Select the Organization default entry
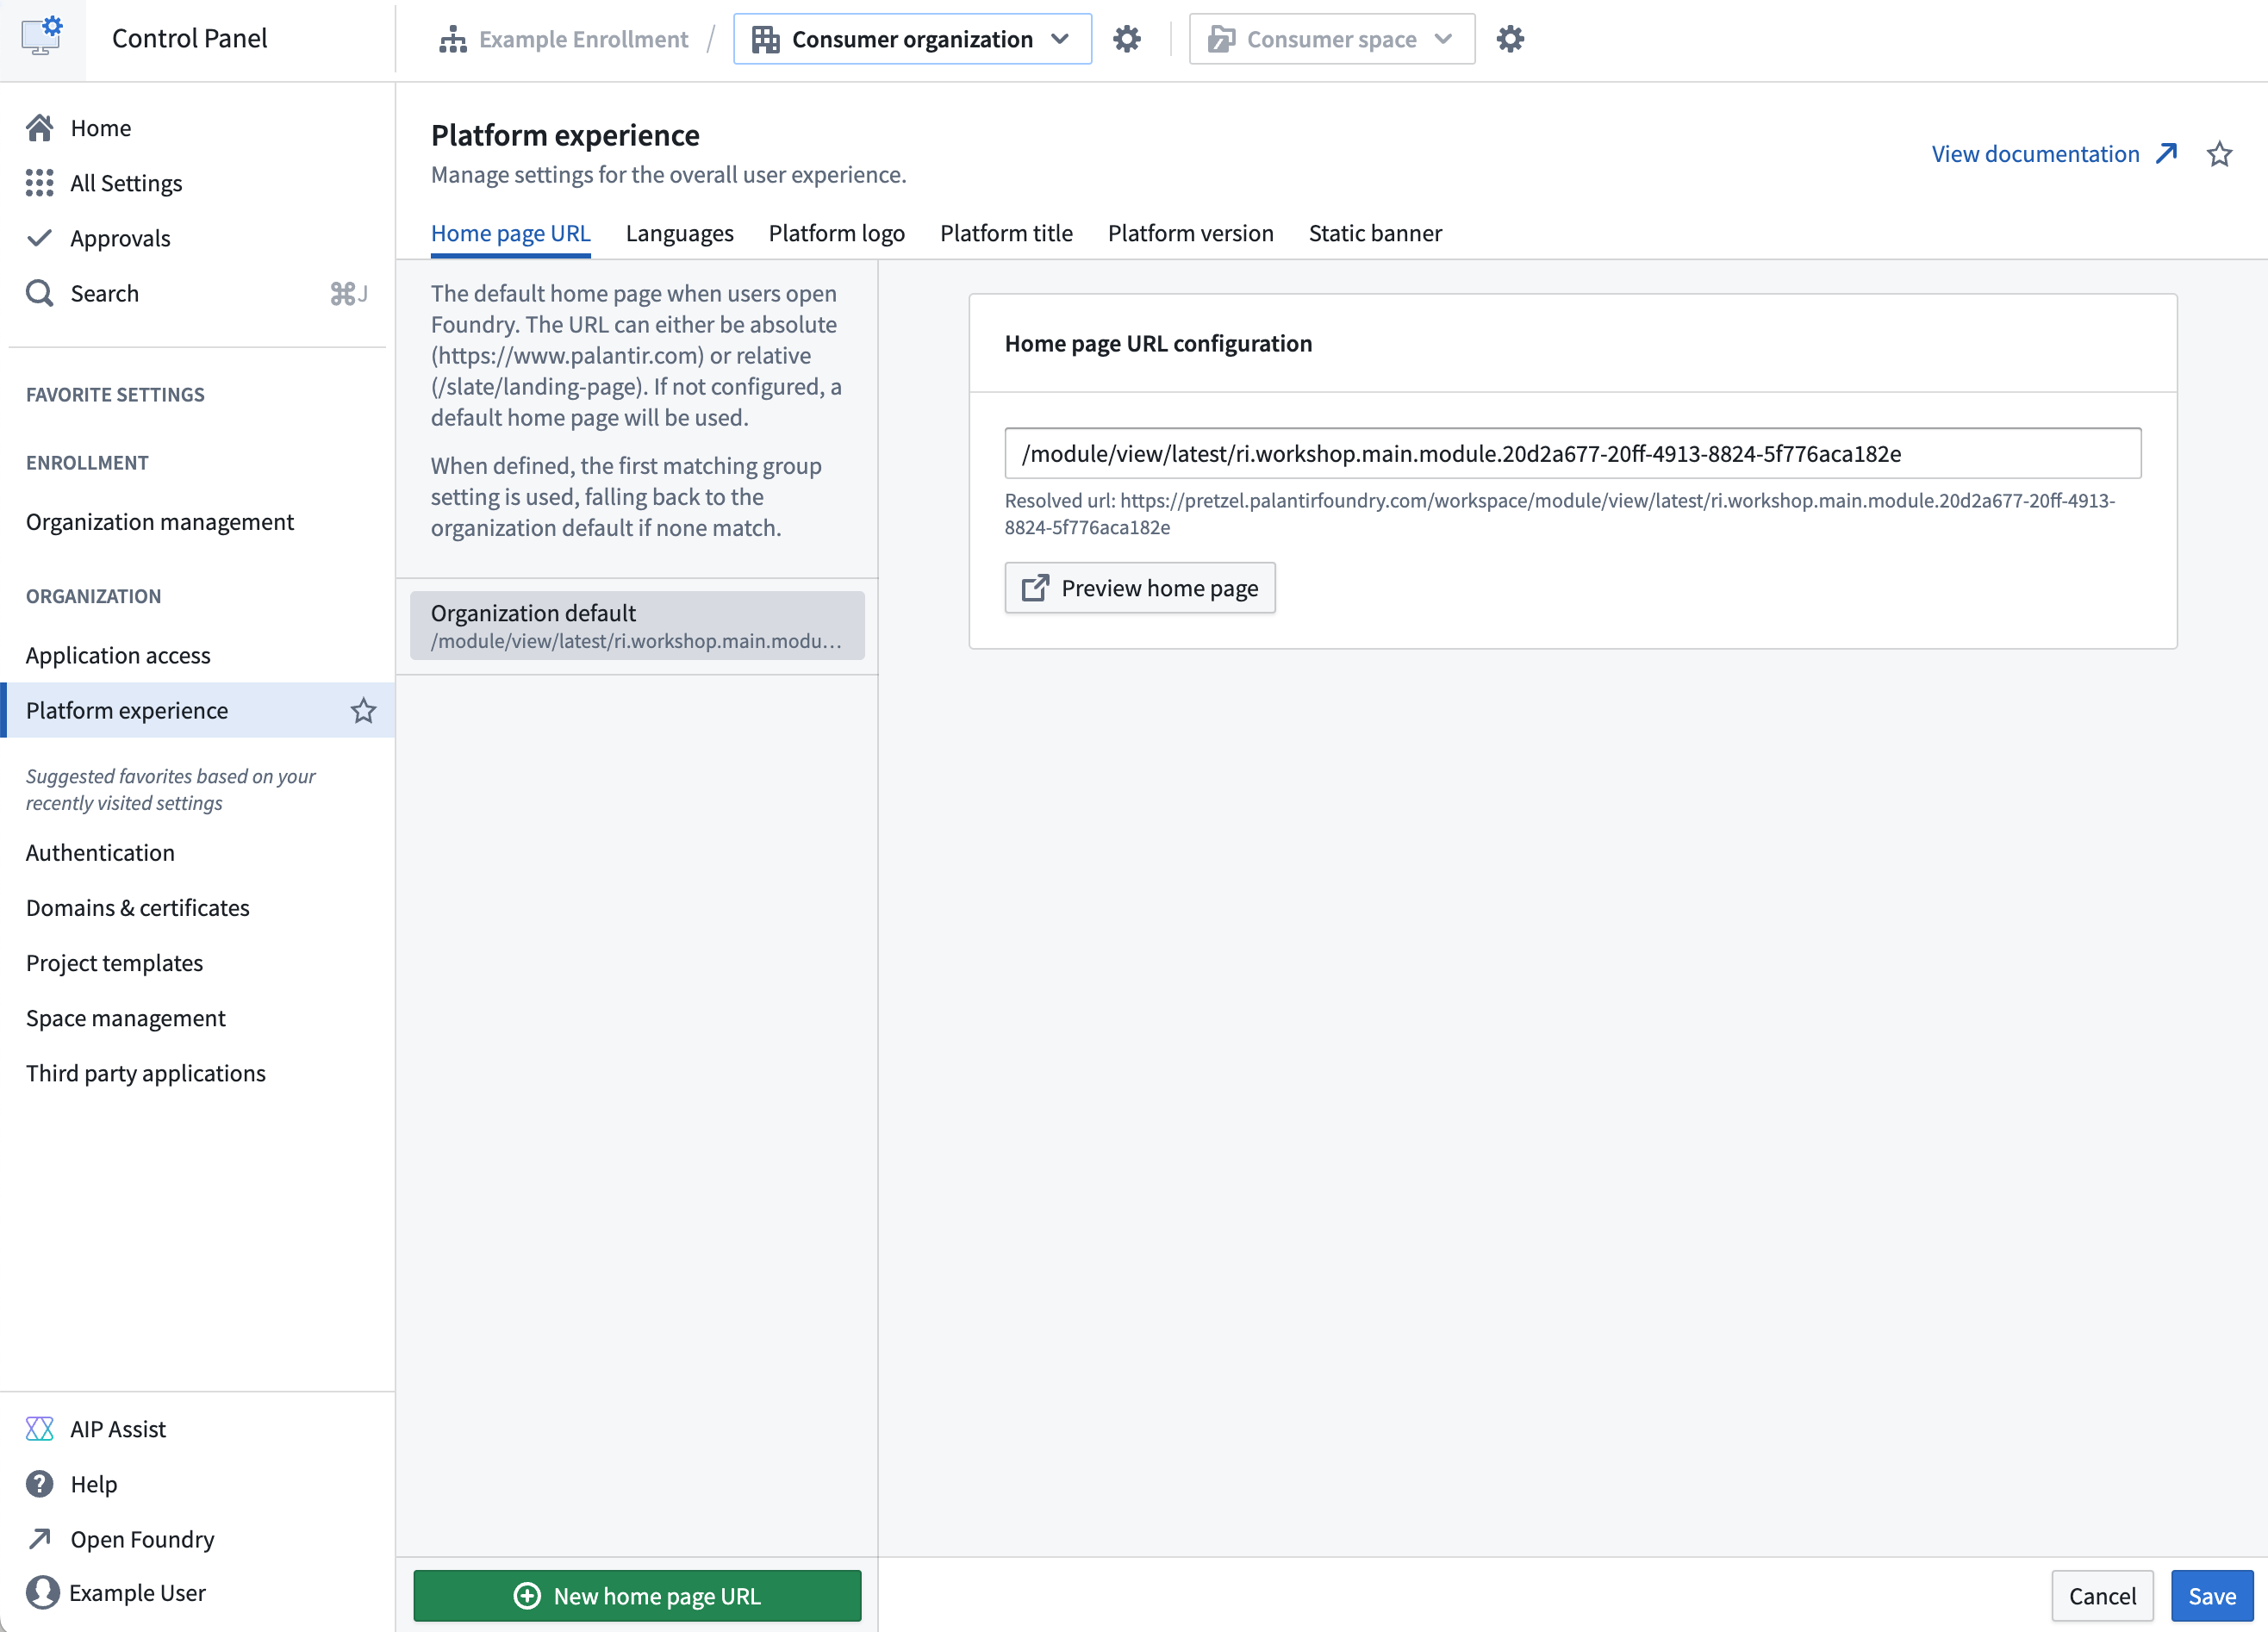 pyautogui.click(x=637, y=625)
